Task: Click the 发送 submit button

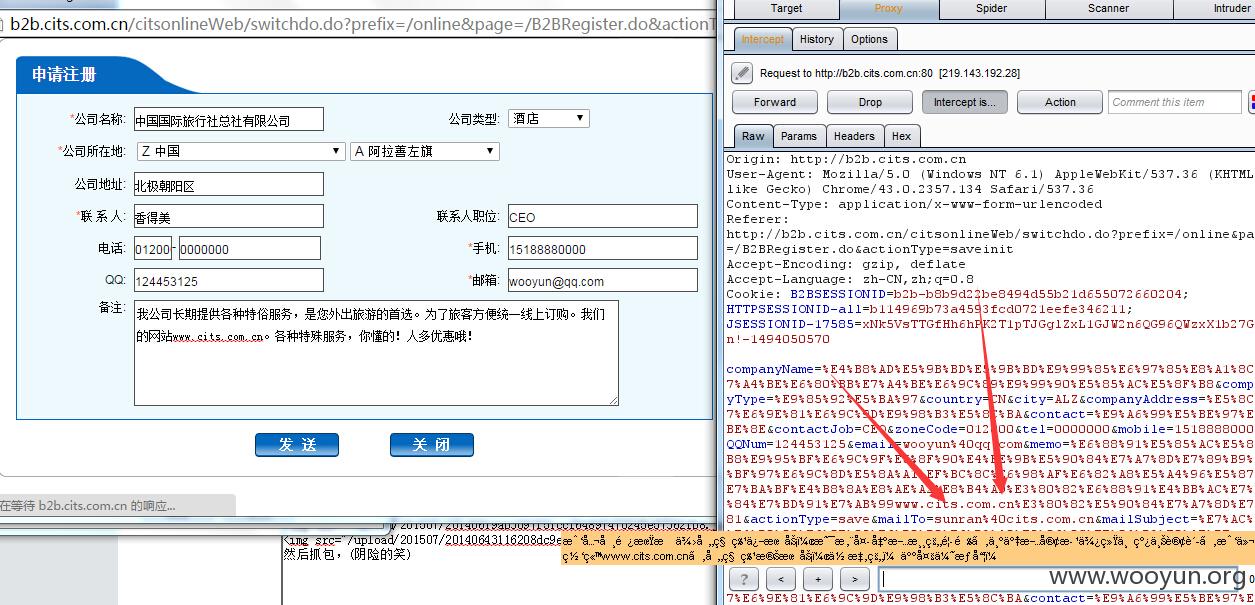Action: pos(297,445)
